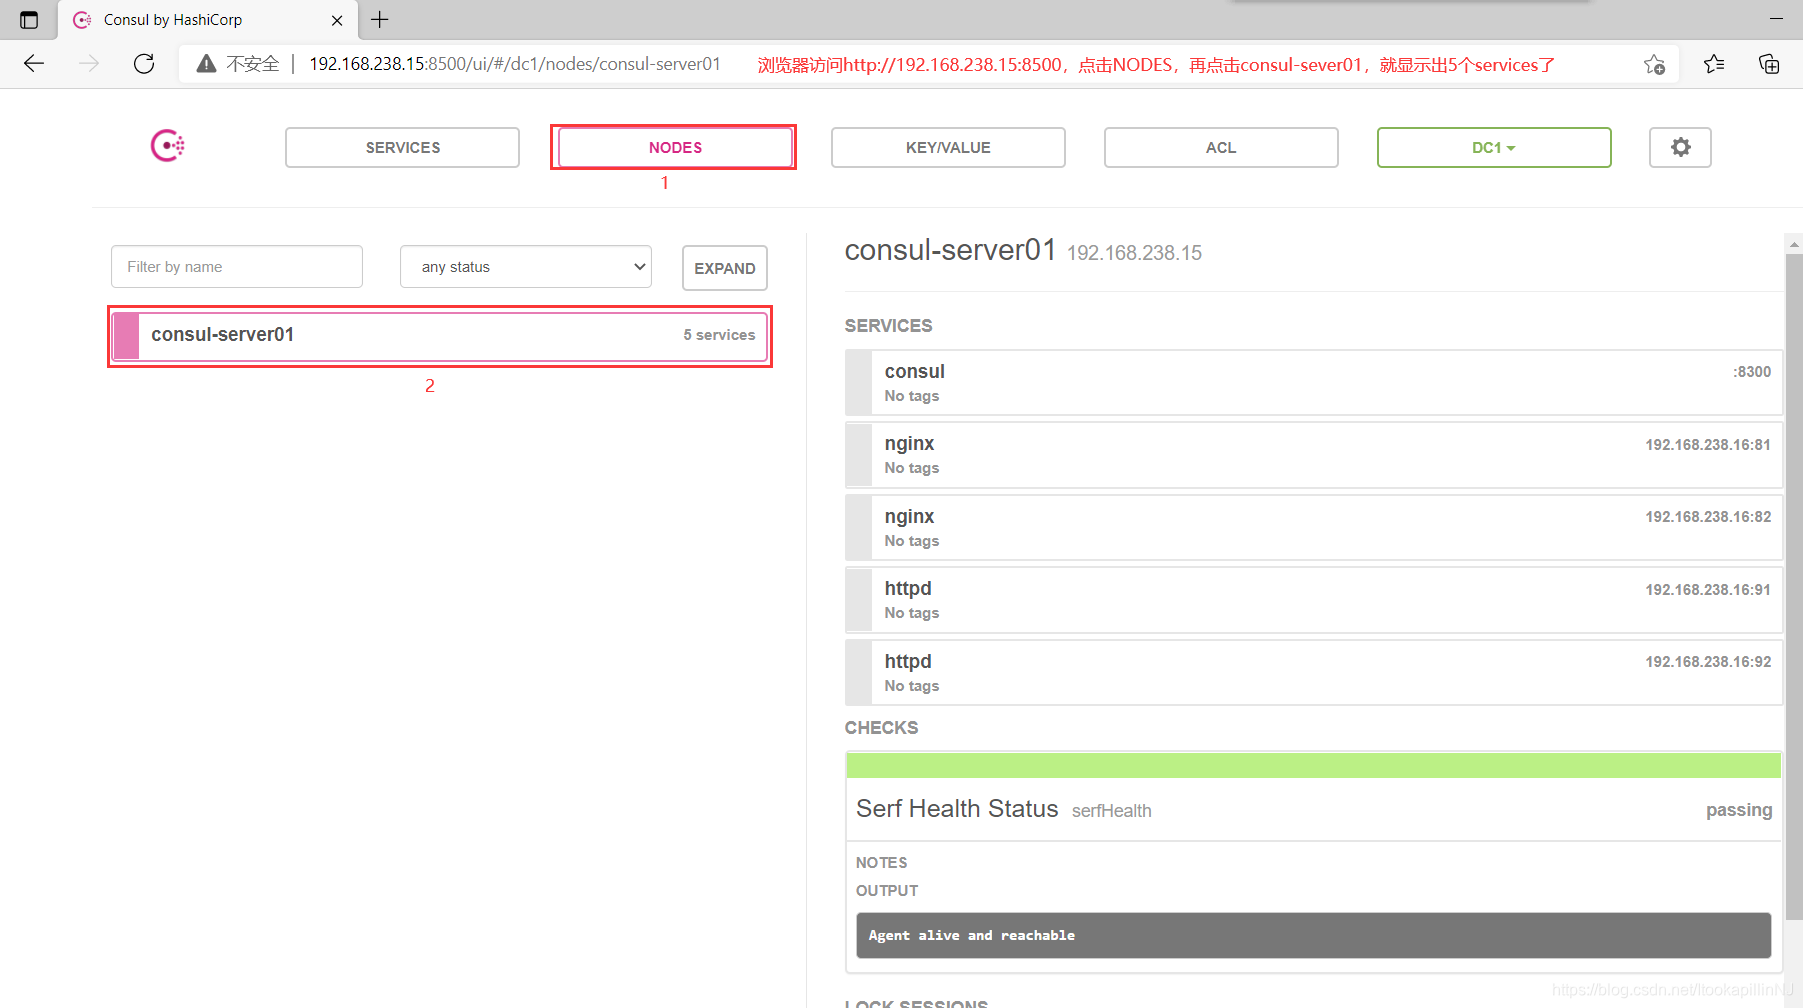
Task: Open the settings gear button
Action: point(1680,147)
